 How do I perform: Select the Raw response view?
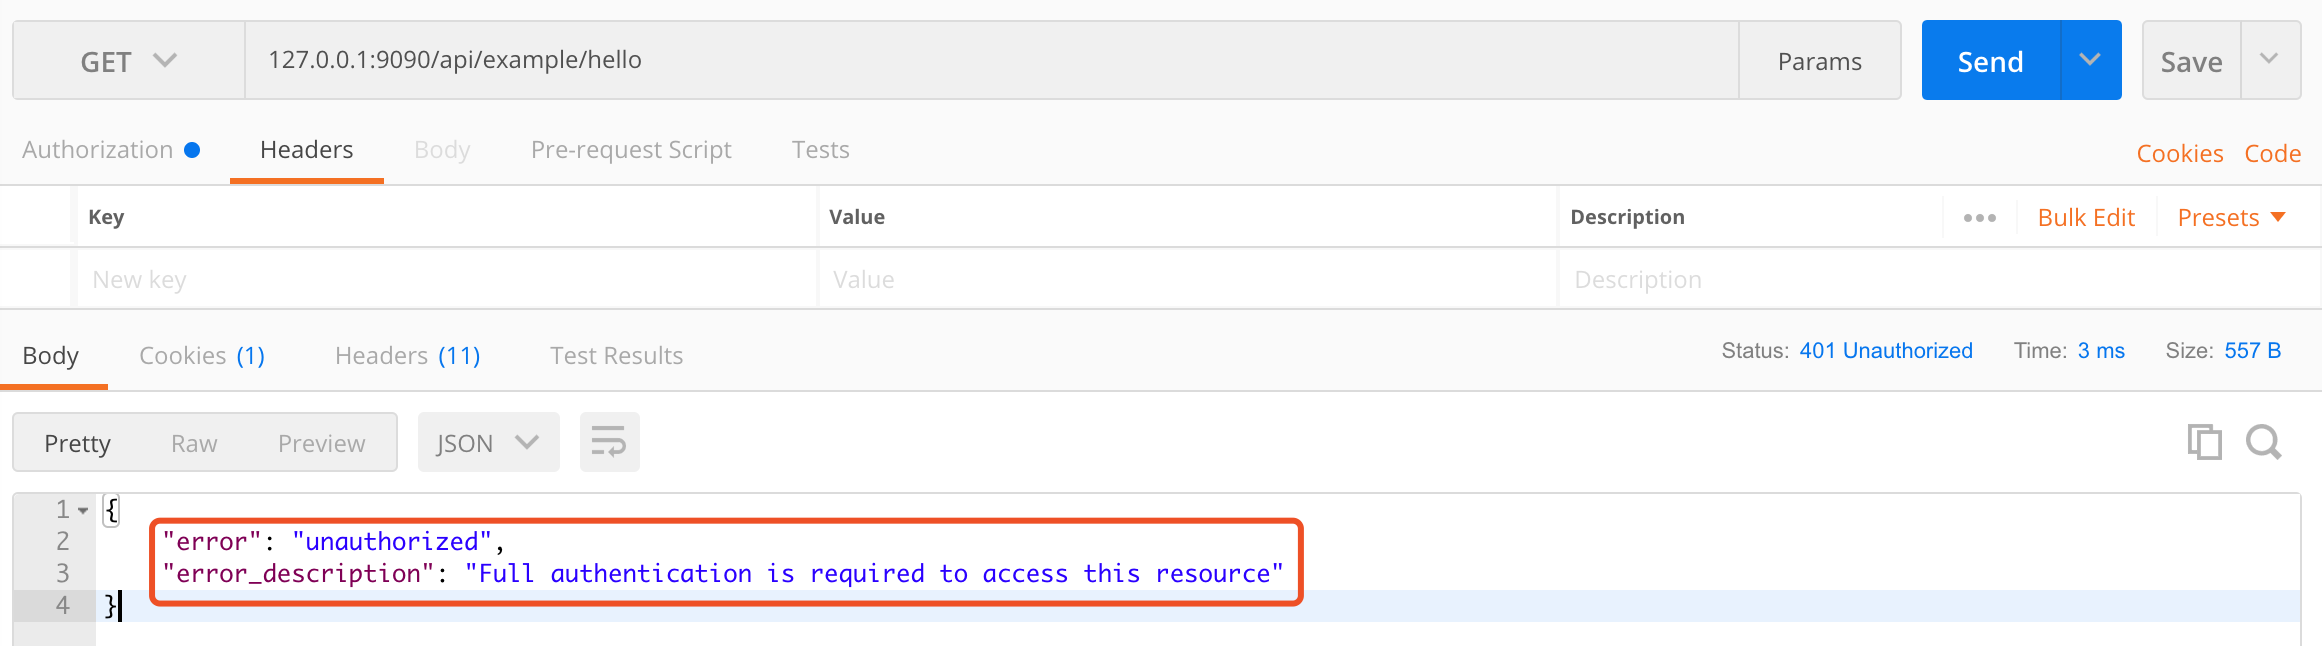coord(194,444)
